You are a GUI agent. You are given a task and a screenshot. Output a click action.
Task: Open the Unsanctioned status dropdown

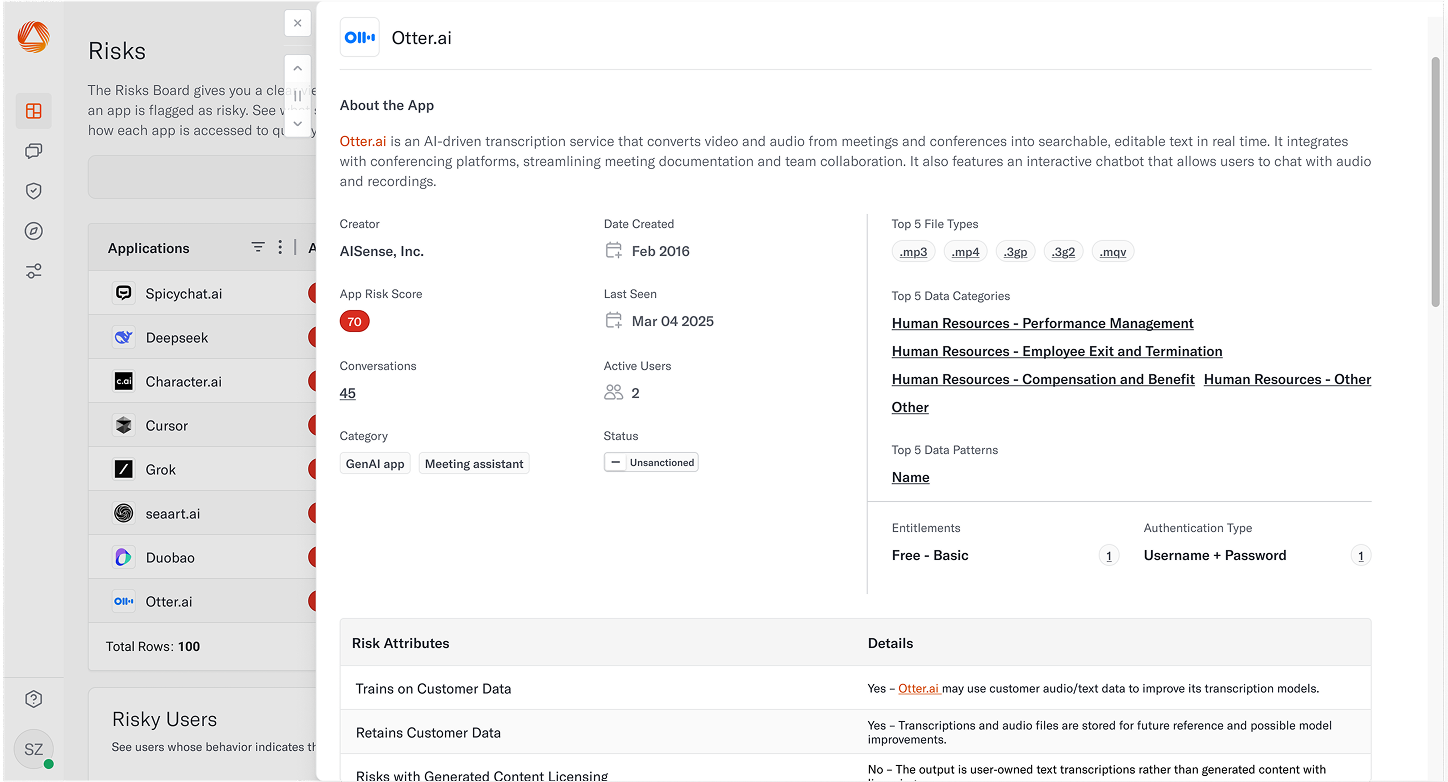tap(651, 462)
